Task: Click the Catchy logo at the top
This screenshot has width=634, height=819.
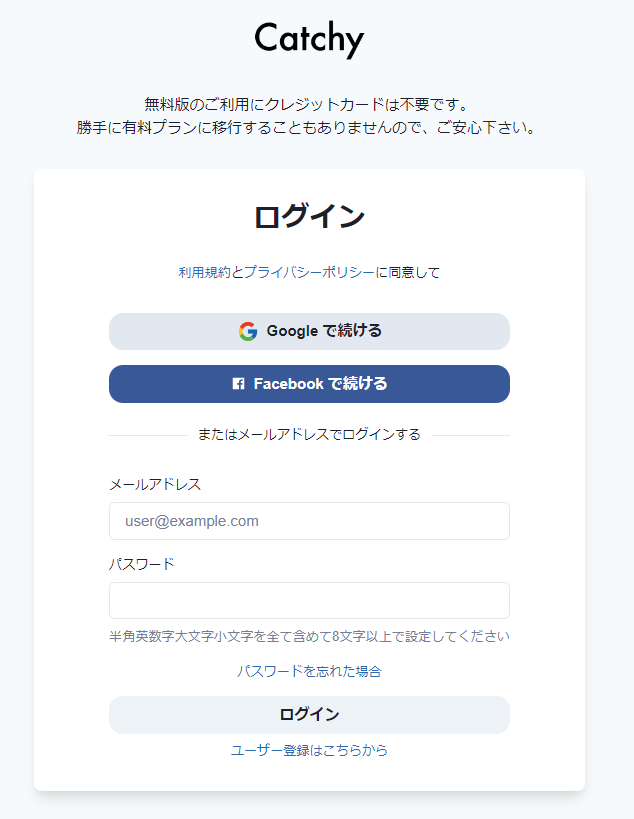Action: [309, 39]
